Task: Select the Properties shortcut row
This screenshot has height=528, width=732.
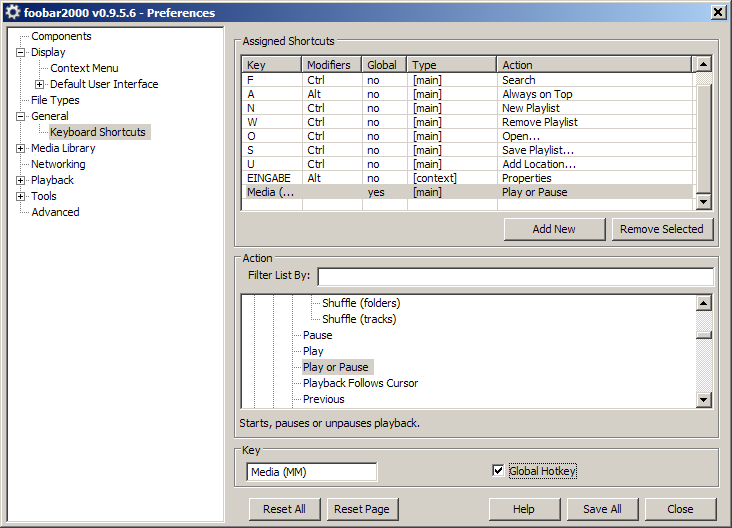Action: 468,178
